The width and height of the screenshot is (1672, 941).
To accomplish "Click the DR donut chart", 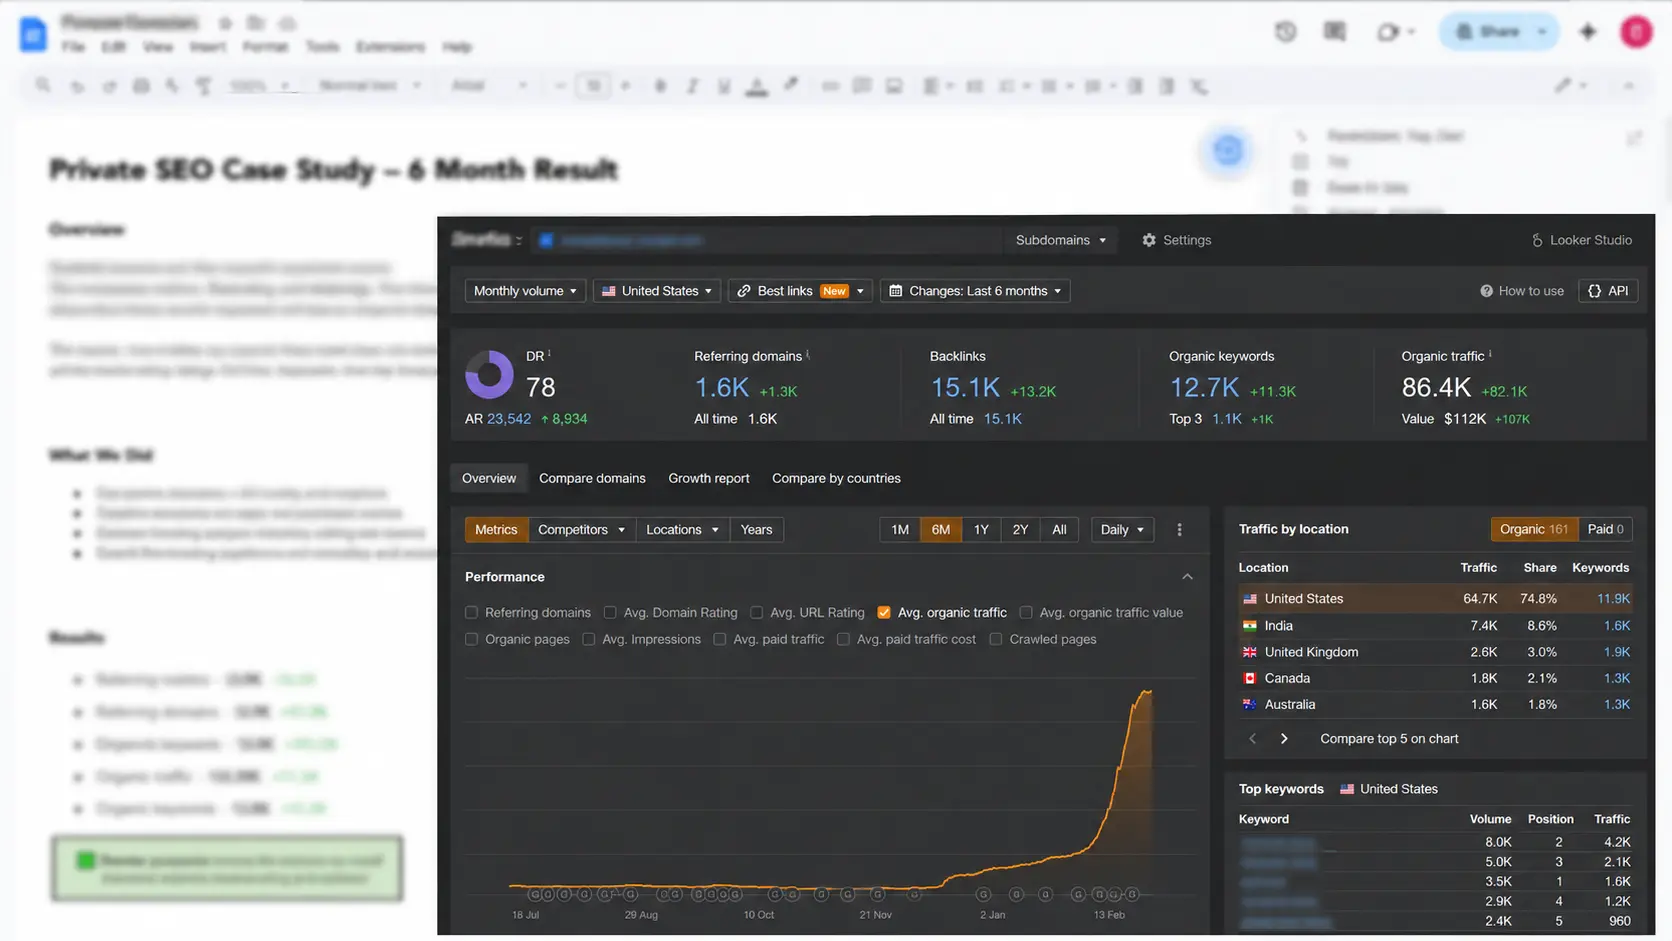I will click(489, 375).
